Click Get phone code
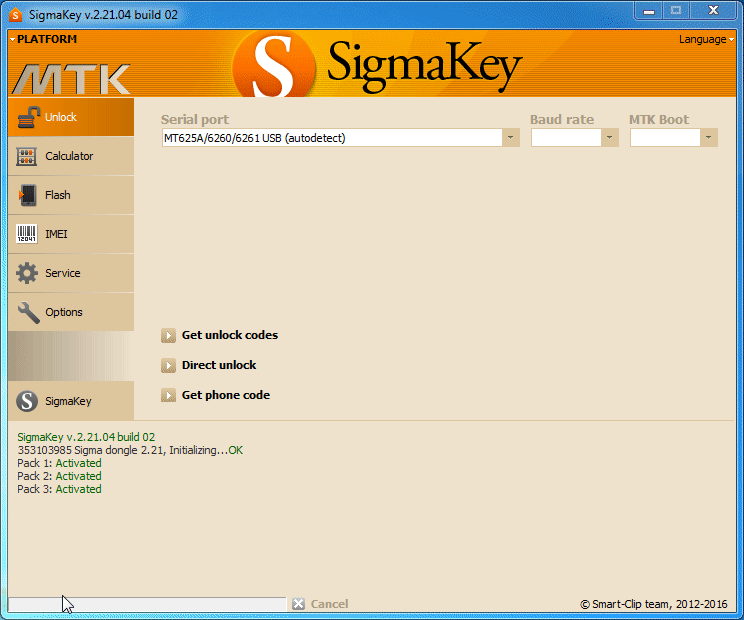Image resolution: width=744 pixels, height=620 pixels. (x=225, y=395)
